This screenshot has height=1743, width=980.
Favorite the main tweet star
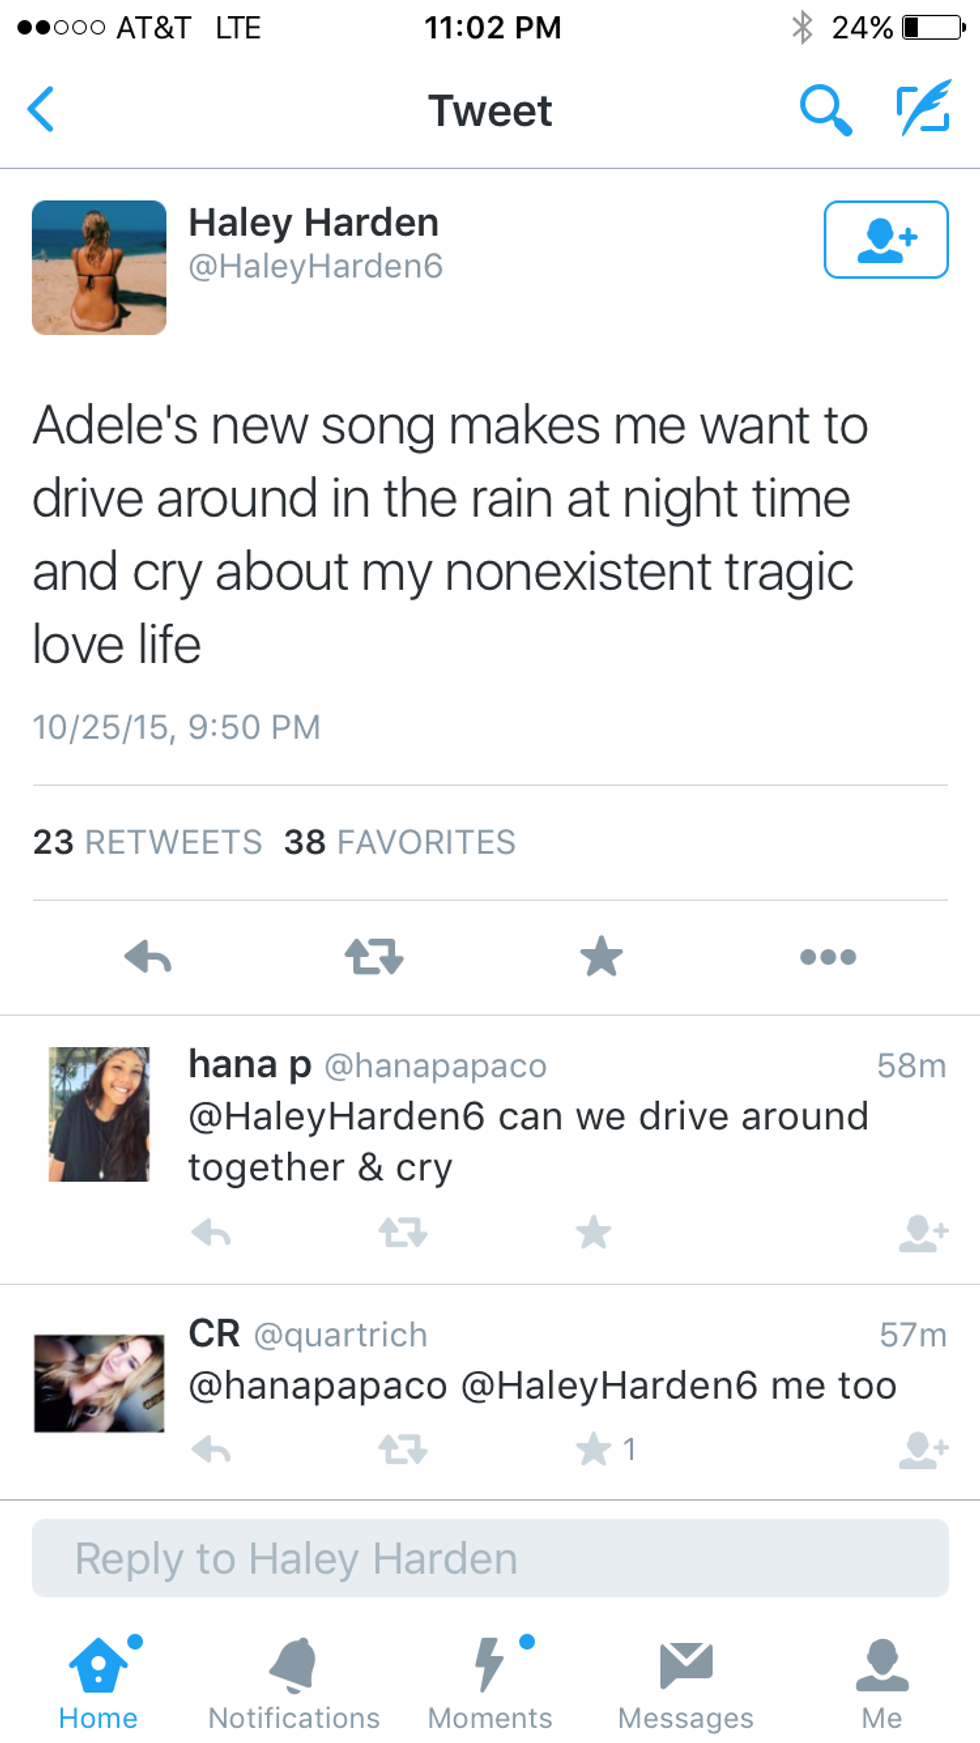pyautogui.click(x=601, y=957)
